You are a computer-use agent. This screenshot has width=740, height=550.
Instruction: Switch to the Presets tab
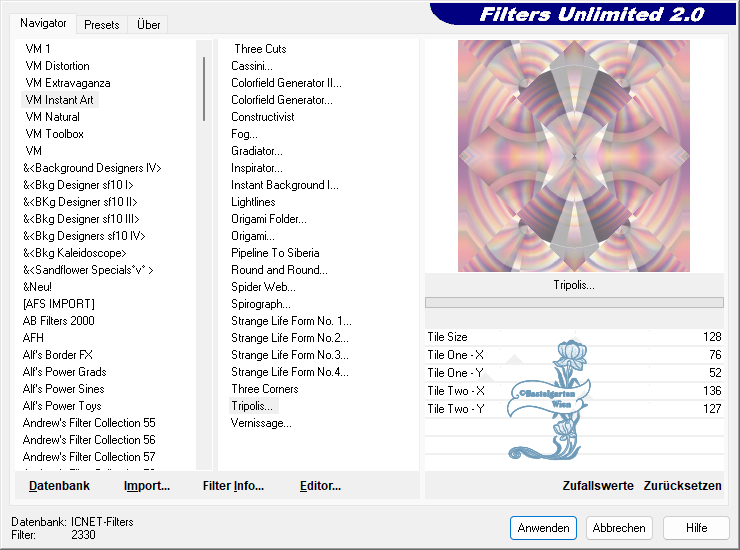pyautogui.click(x=102, y=24)
